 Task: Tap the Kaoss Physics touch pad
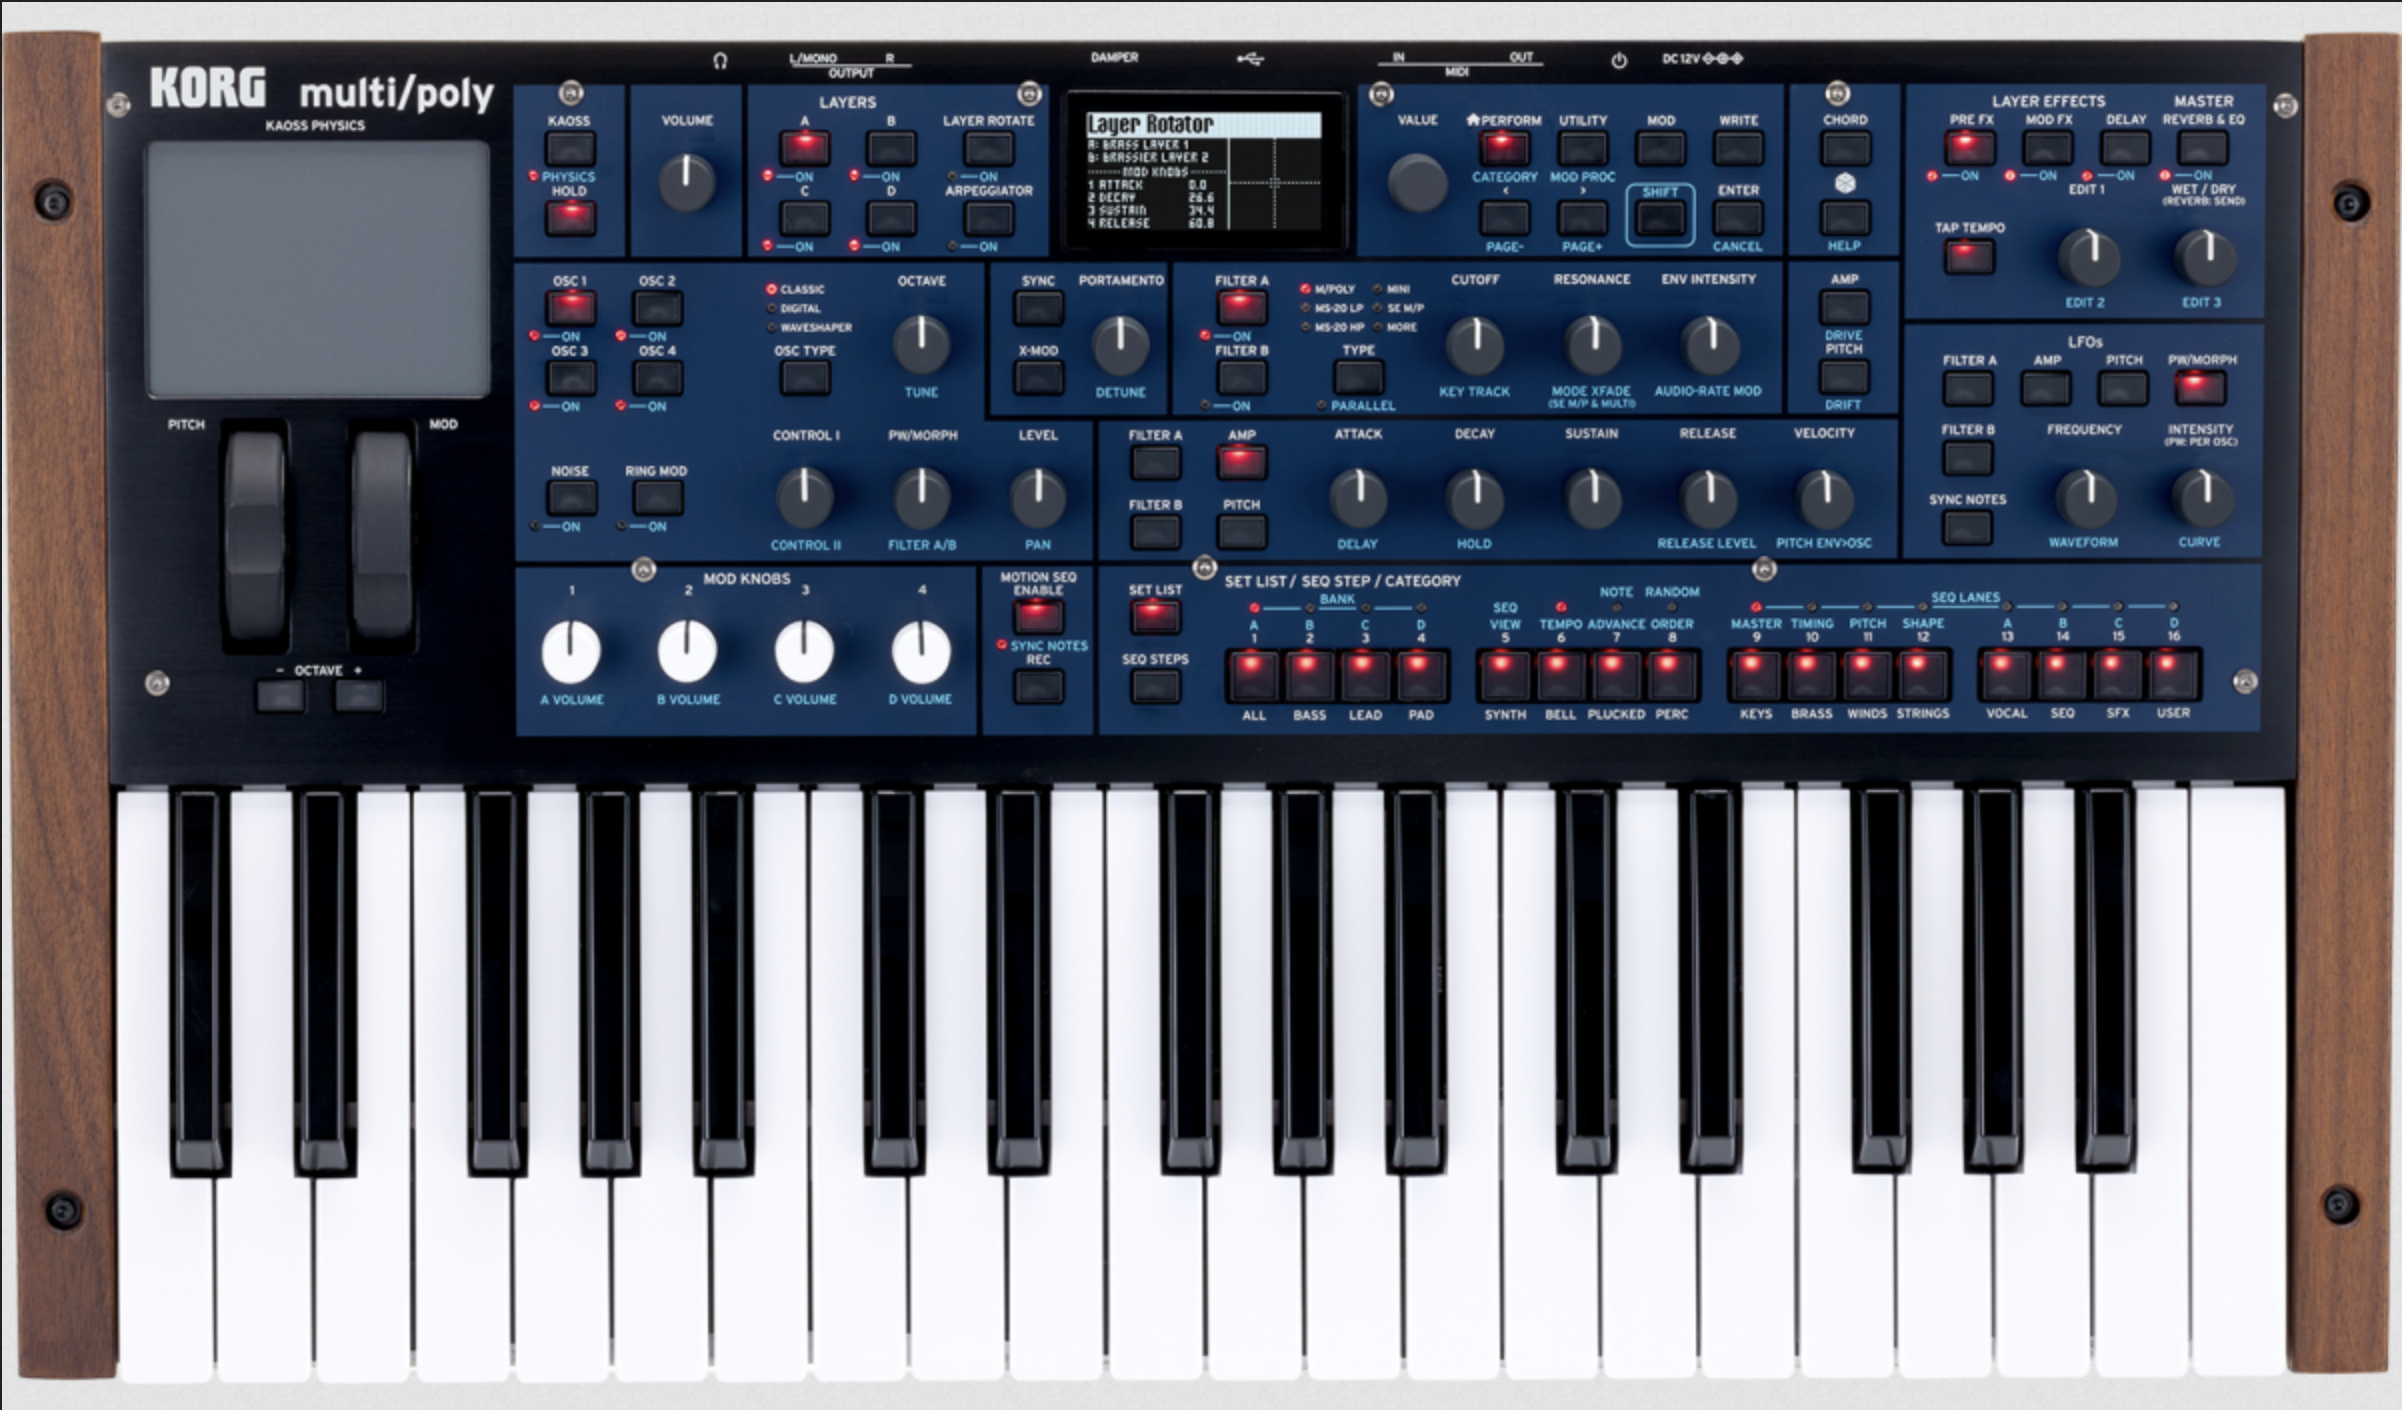point(317,270)
